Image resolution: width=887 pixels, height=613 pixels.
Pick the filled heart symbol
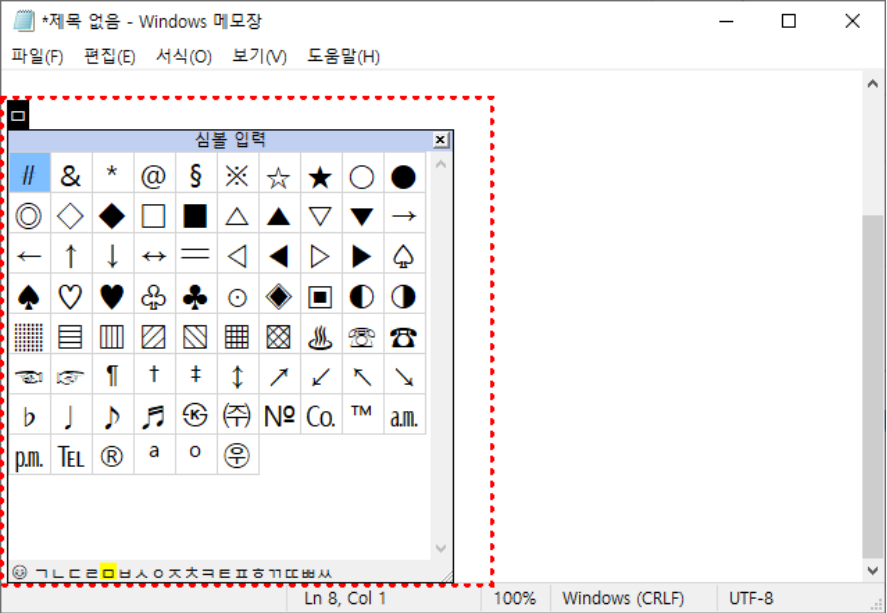pyautogui.click(x=111, y=297)
